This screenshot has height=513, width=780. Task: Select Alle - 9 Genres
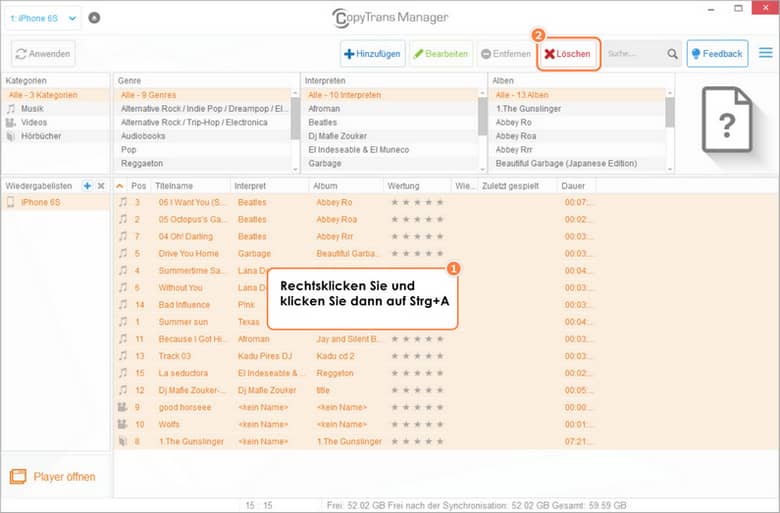(x=203, y=95)
